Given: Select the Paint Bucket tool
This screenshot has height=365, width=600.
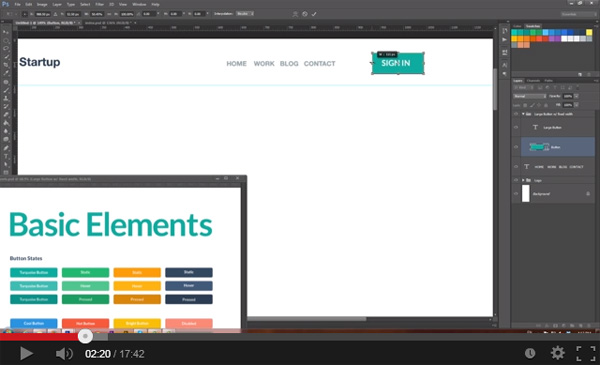Looking at the screenshot, I should (6, 123).
